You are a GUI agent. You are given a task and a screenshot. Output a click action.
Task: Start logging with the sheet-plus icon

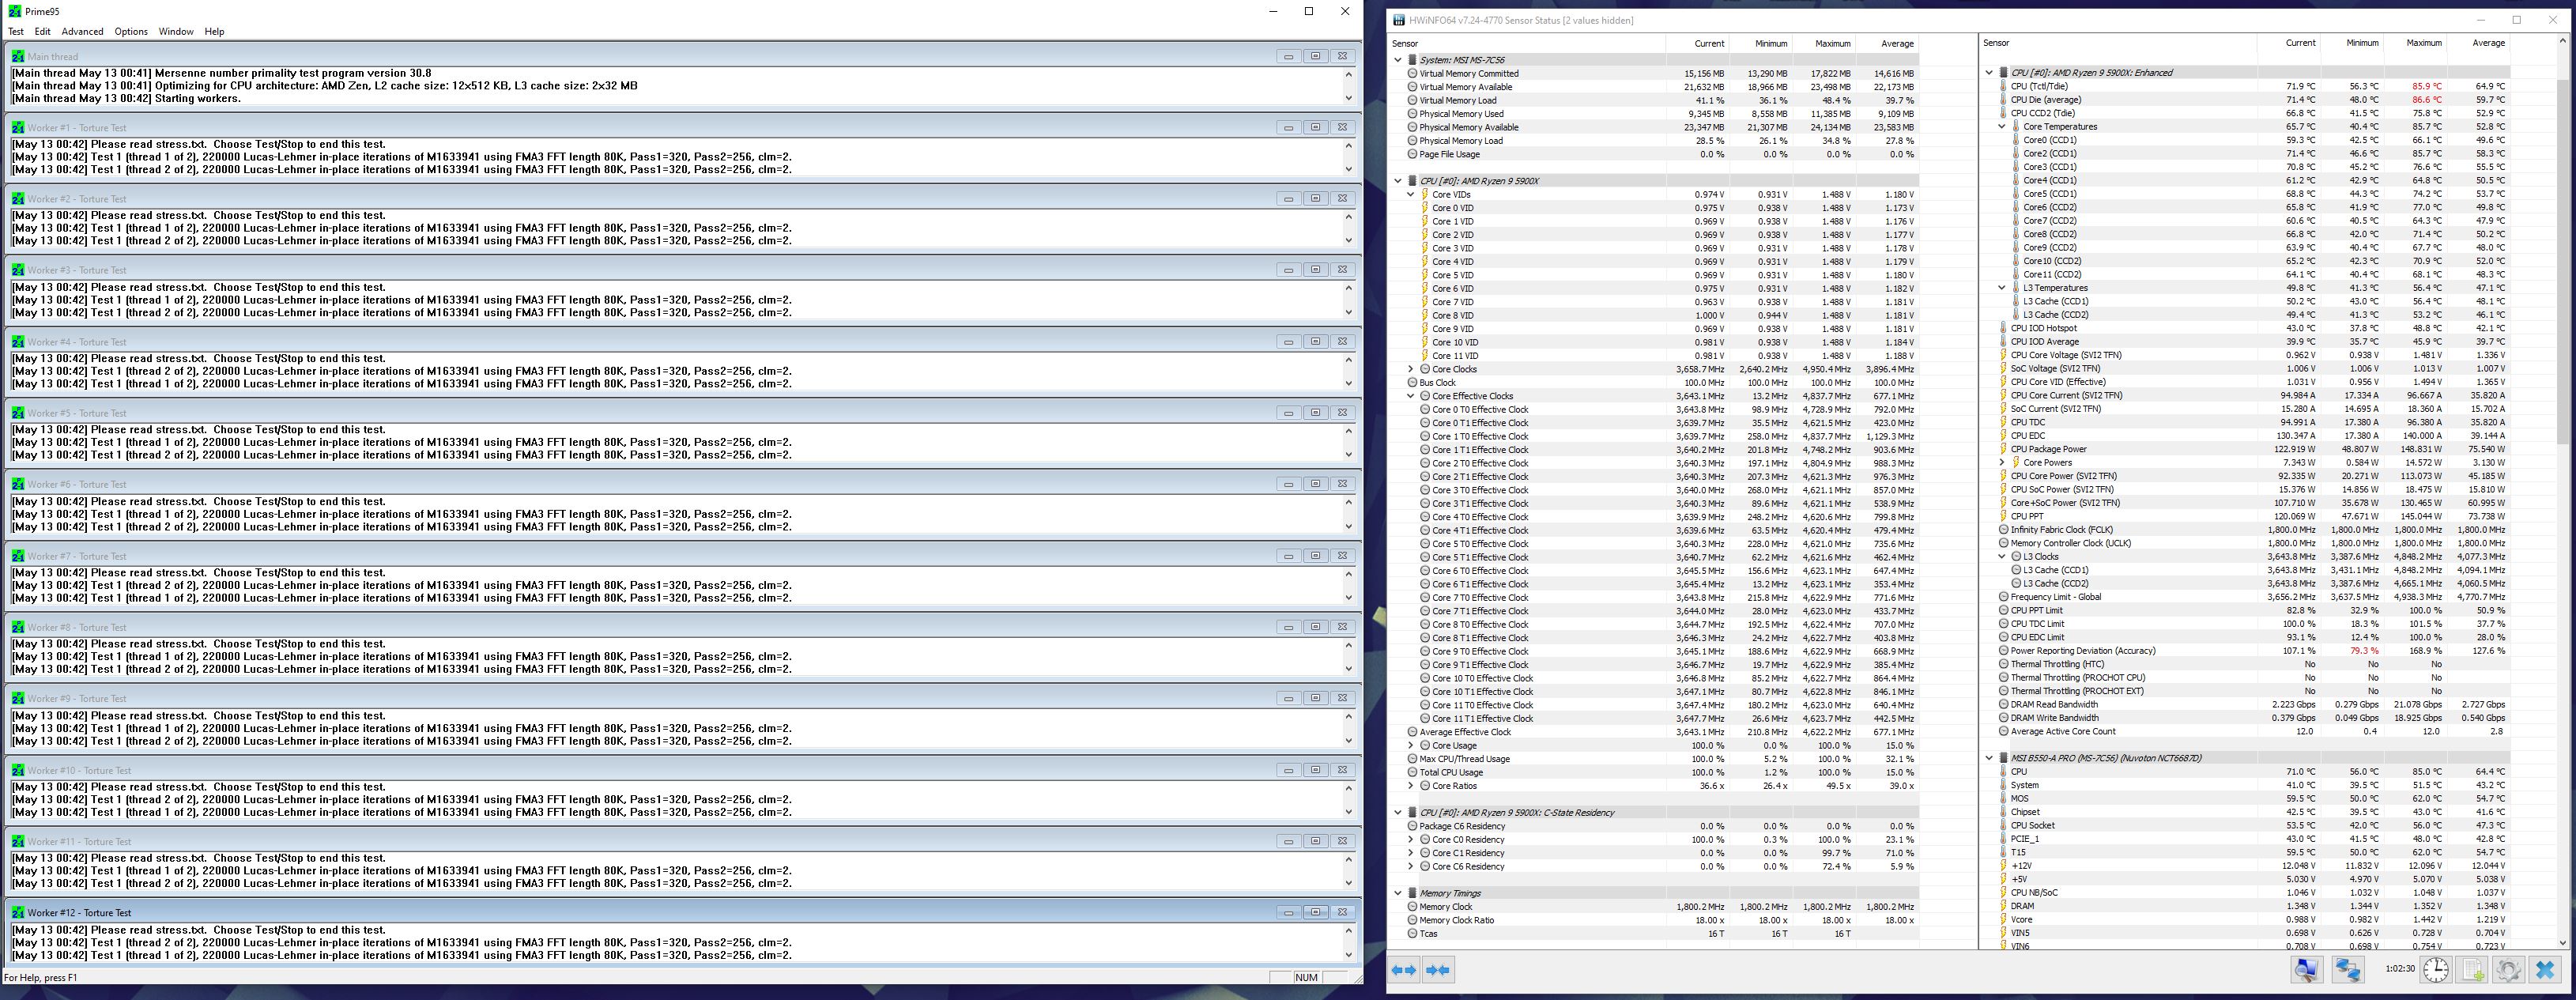tap(2472, 969)
